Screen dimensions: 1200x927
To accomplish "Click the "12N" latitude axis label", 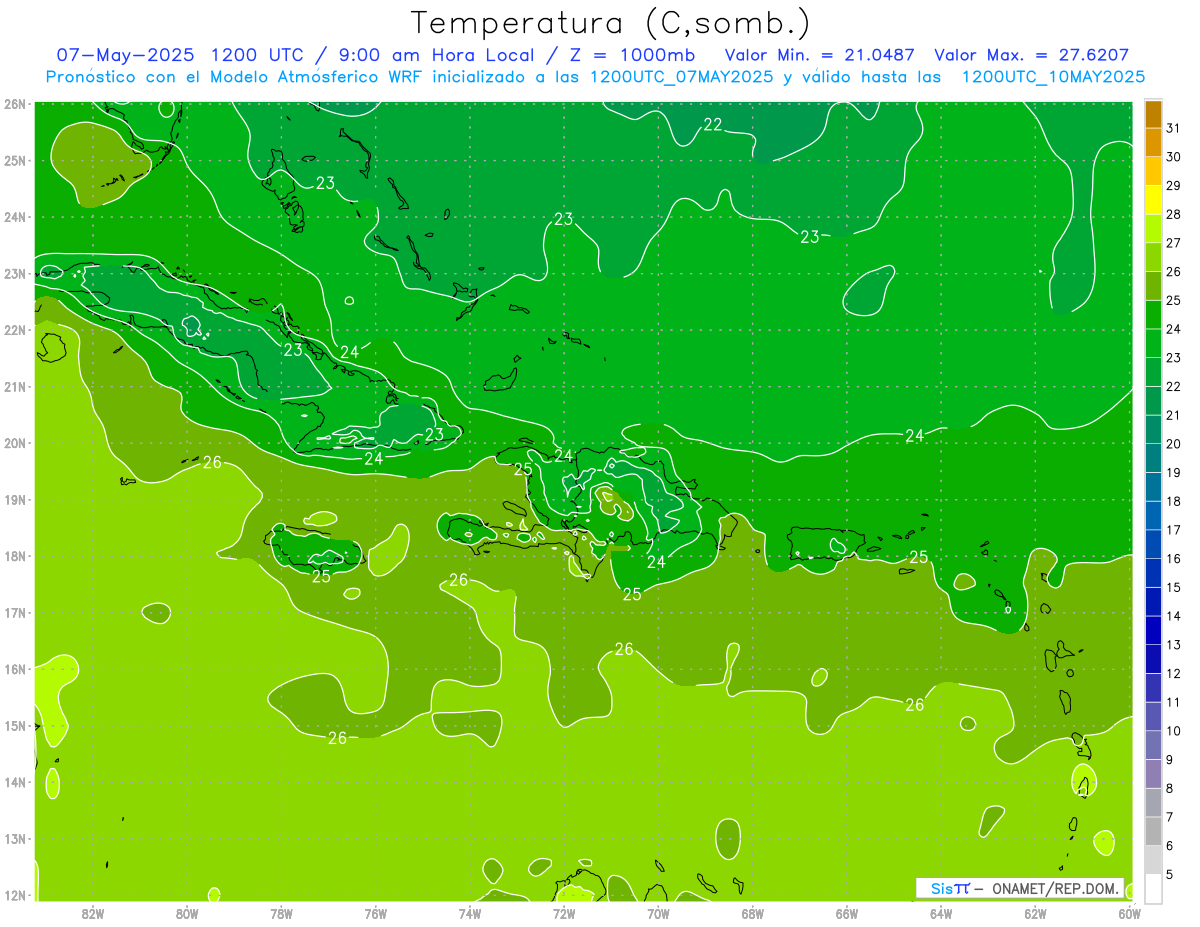I will point(14,895).
